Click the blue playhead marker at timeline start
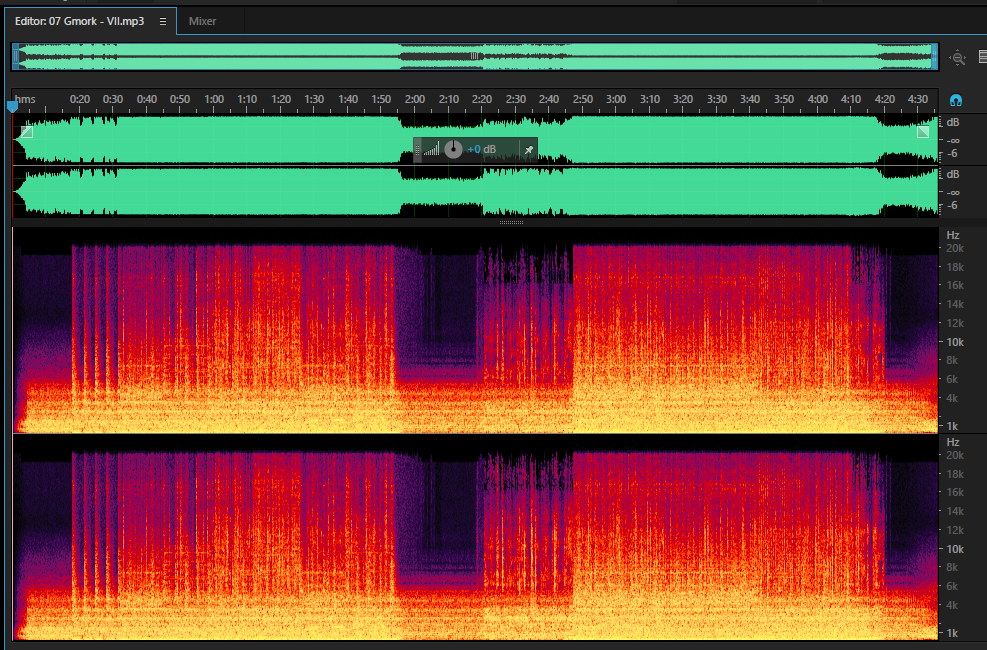This screenshot has width=987, height=650. click(13, 107)
